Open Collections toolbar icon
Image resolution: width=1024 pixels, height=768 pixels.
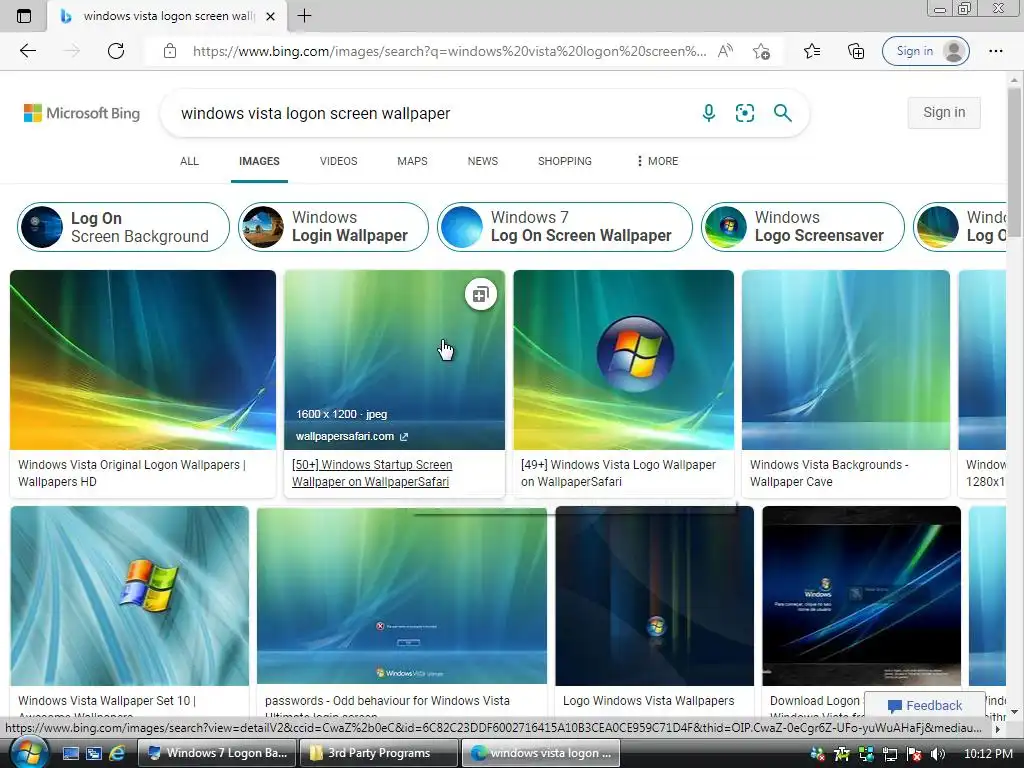click(x=856, y=51)
